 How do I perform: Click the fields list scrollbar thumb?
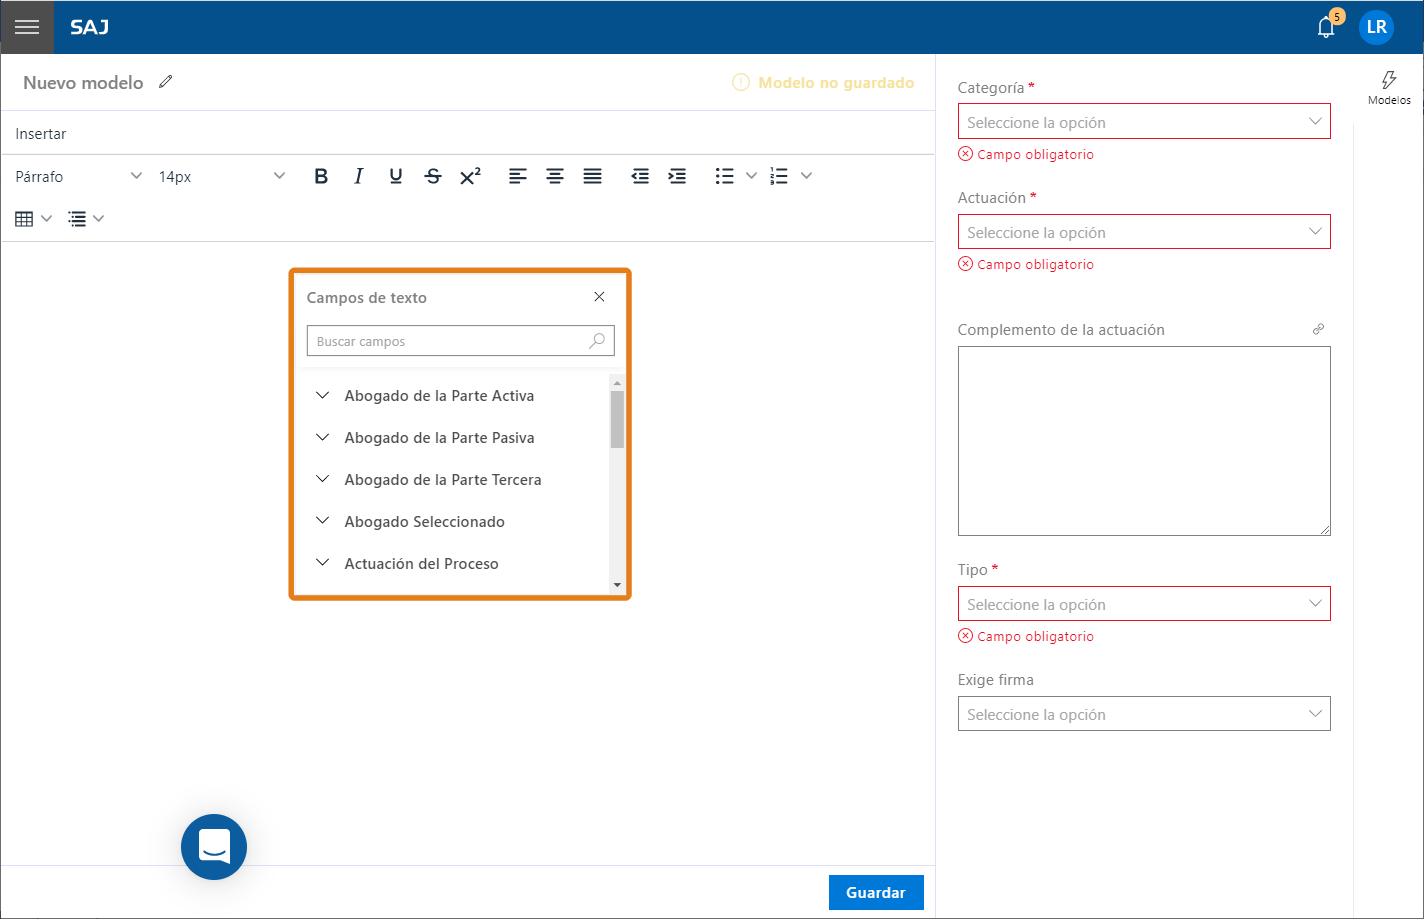pos(617,419)
